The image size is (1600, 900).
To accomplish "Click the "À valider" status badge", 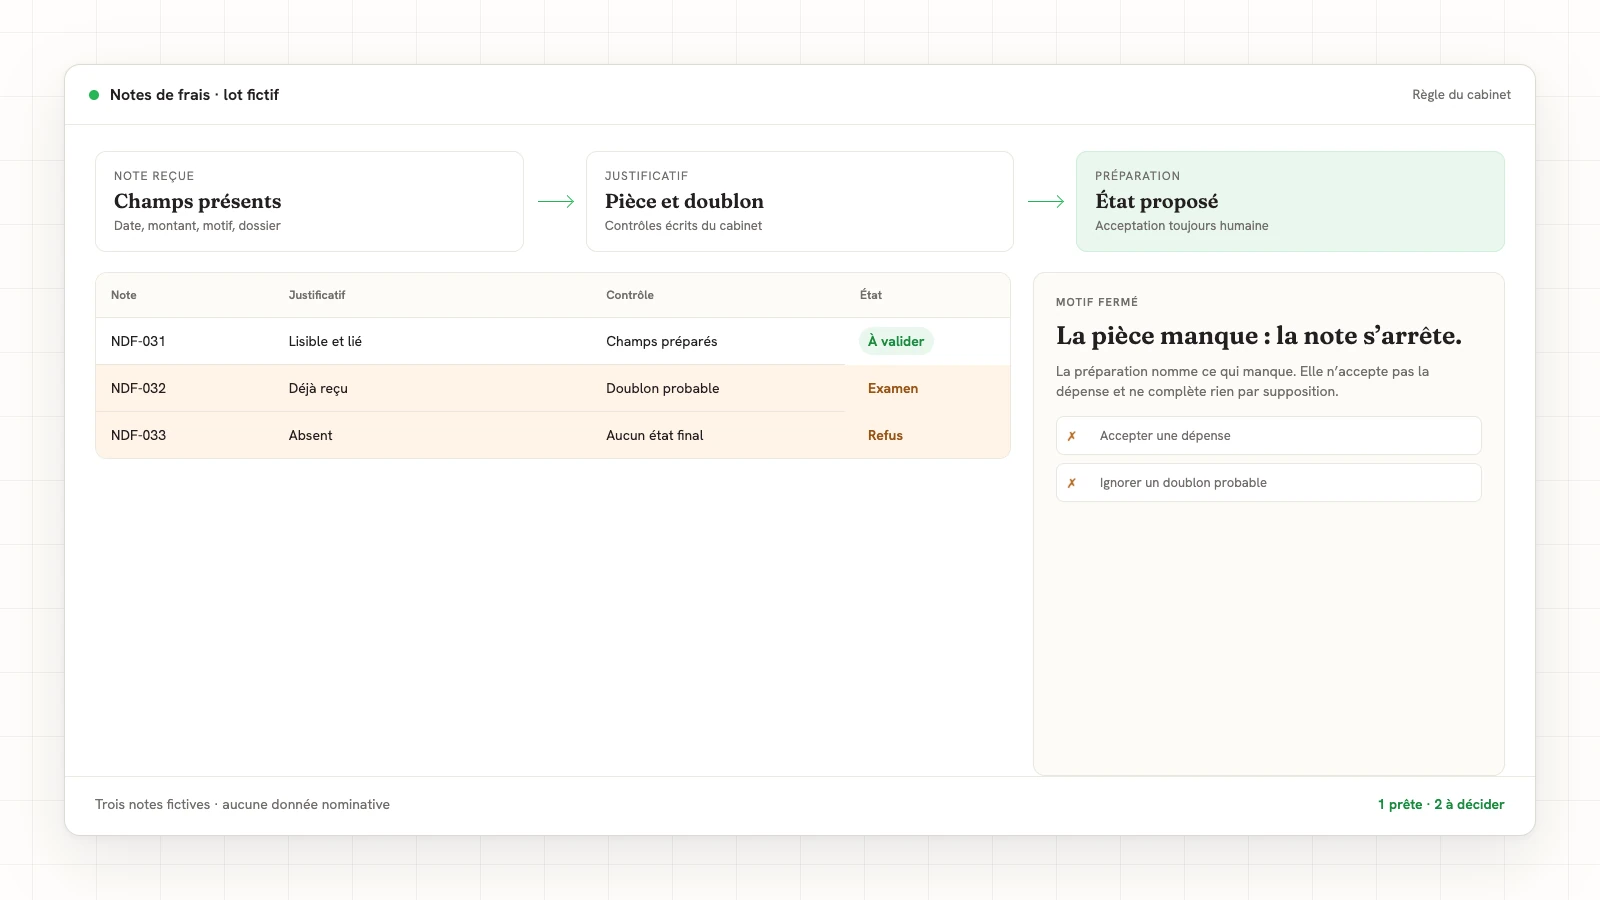I will point(896,341).
